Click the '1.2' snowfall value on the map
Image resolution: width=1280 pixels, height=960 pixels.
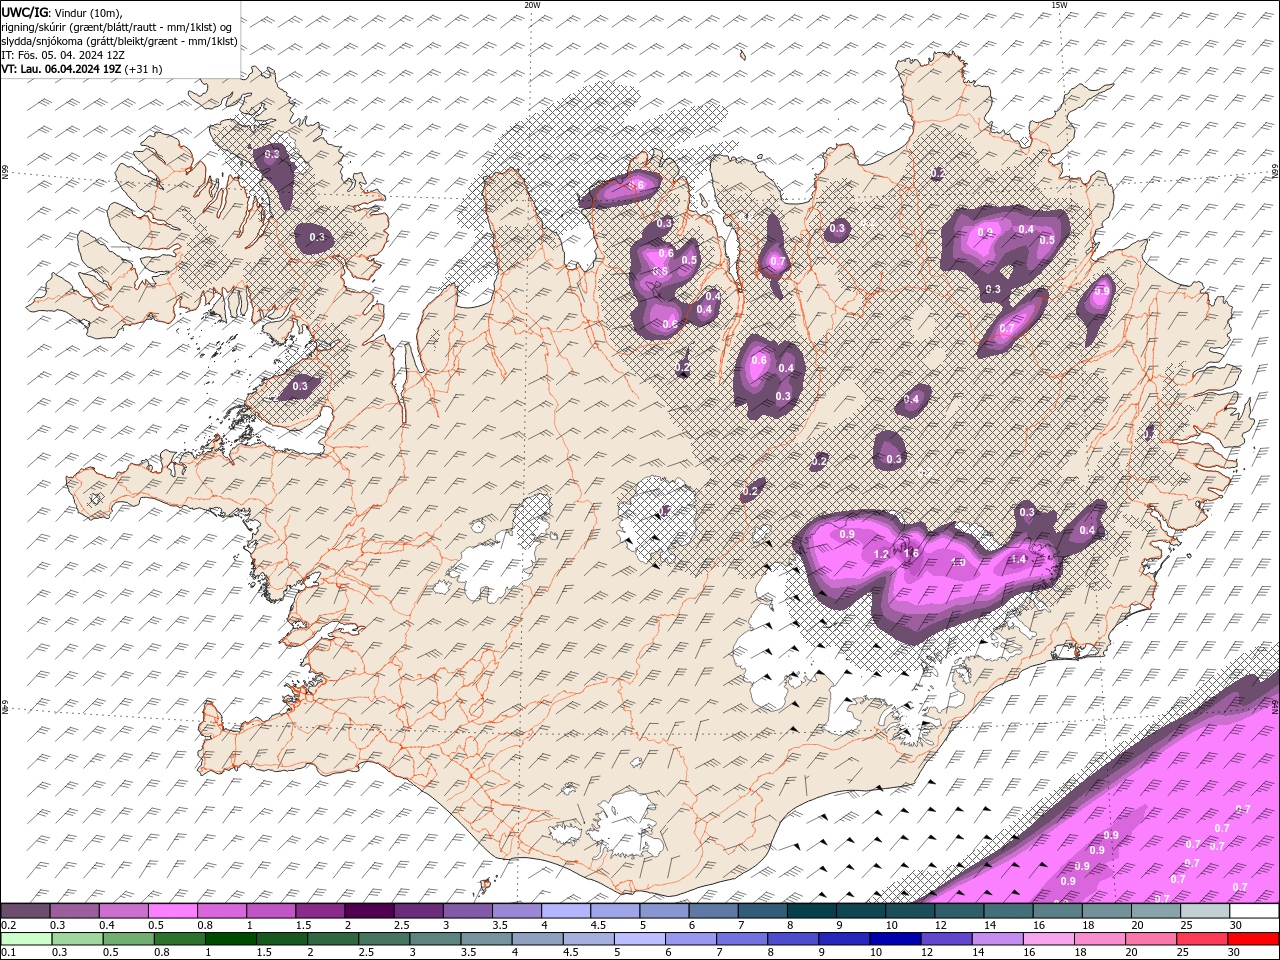coord(881,554)
